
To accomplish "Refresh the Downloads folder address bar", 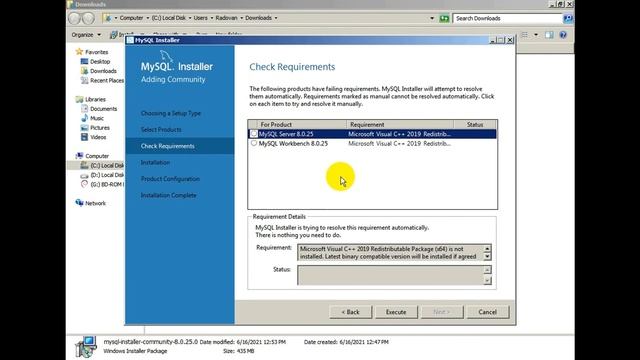I will [444, 18].
